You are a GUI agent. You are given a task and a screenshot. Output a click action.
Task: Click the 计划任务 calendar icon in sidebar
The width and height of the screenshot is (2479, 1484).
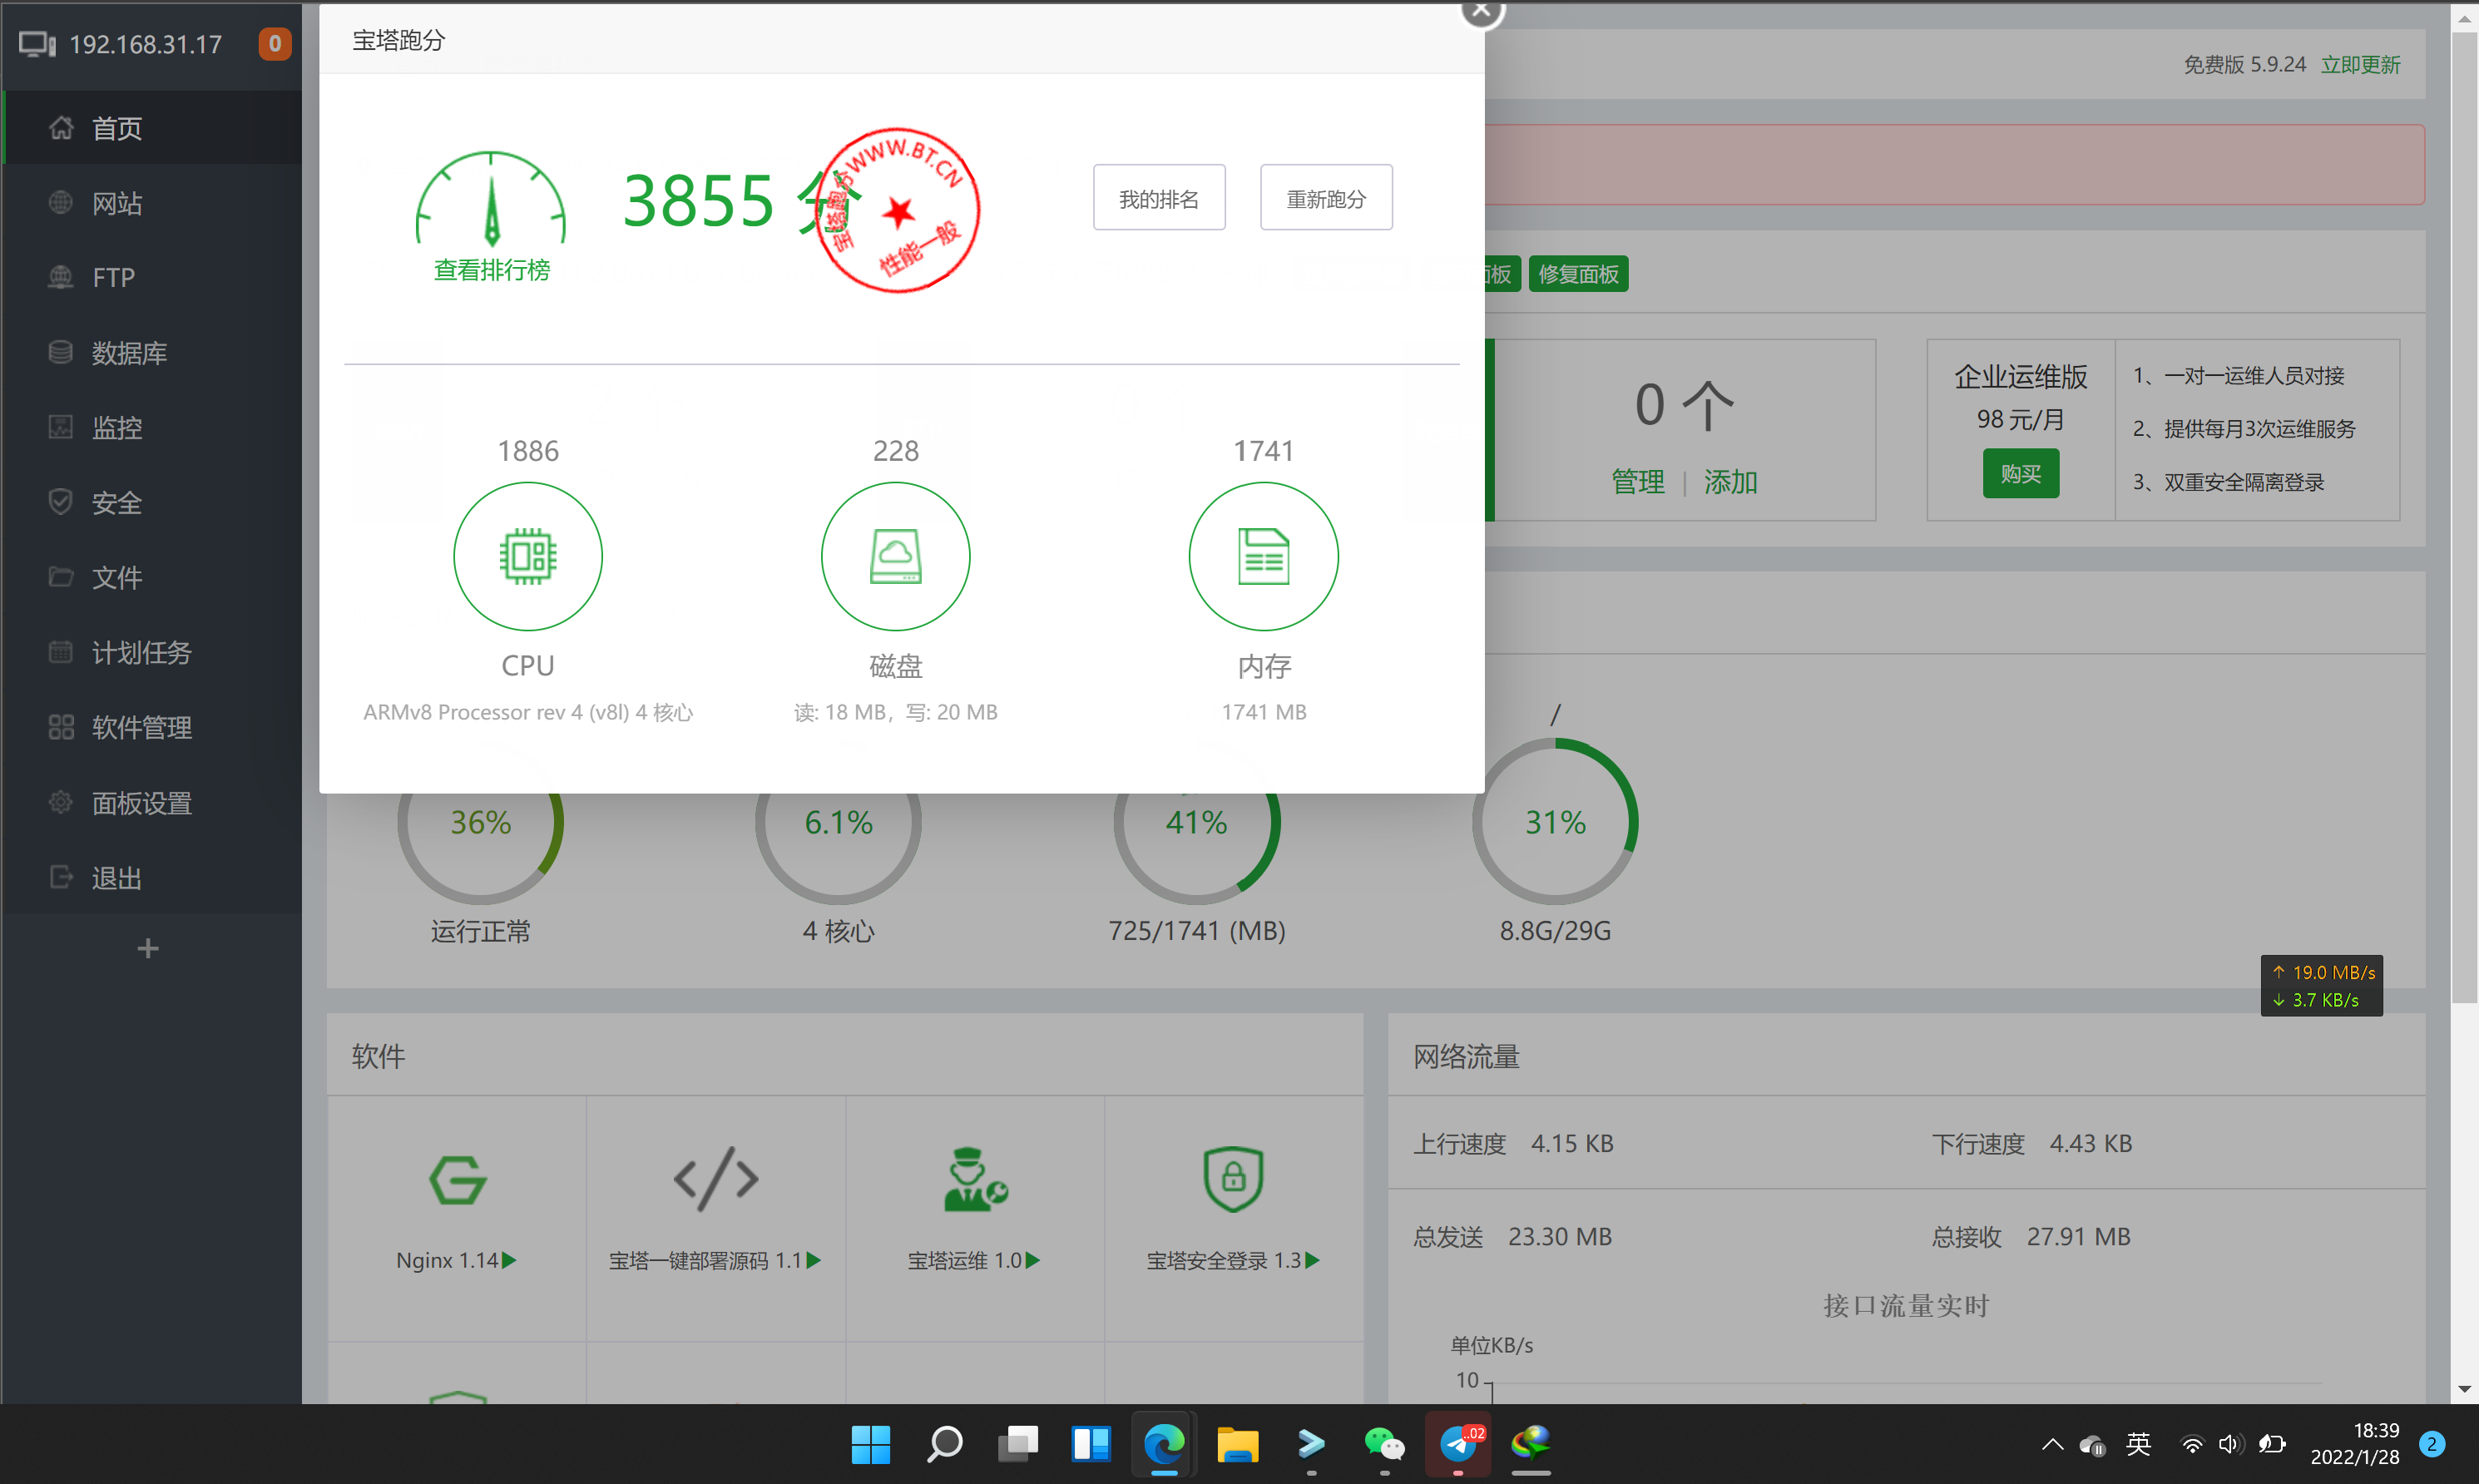61,652
